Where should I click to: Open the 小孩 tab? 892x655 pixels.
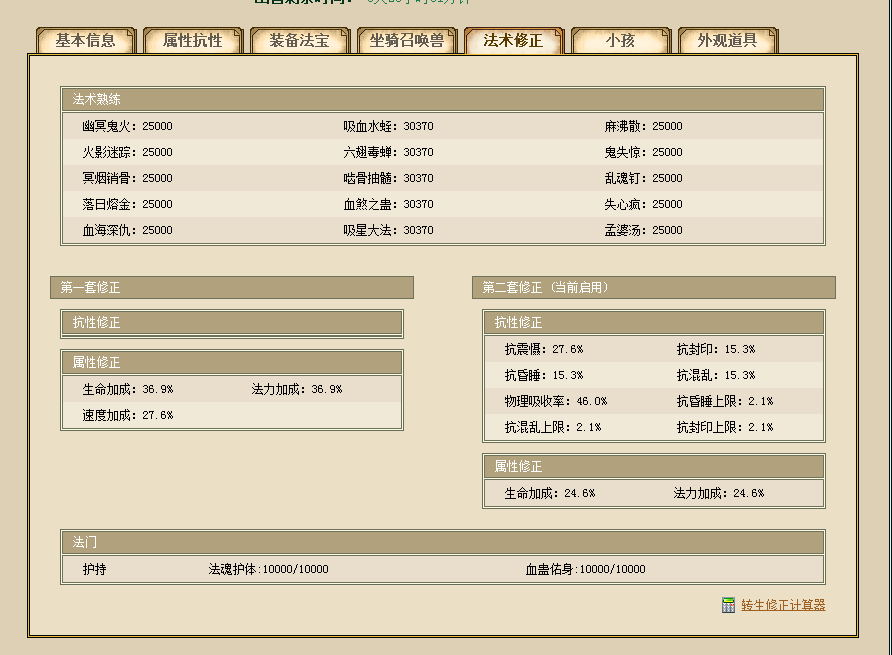tap(620, 41)
